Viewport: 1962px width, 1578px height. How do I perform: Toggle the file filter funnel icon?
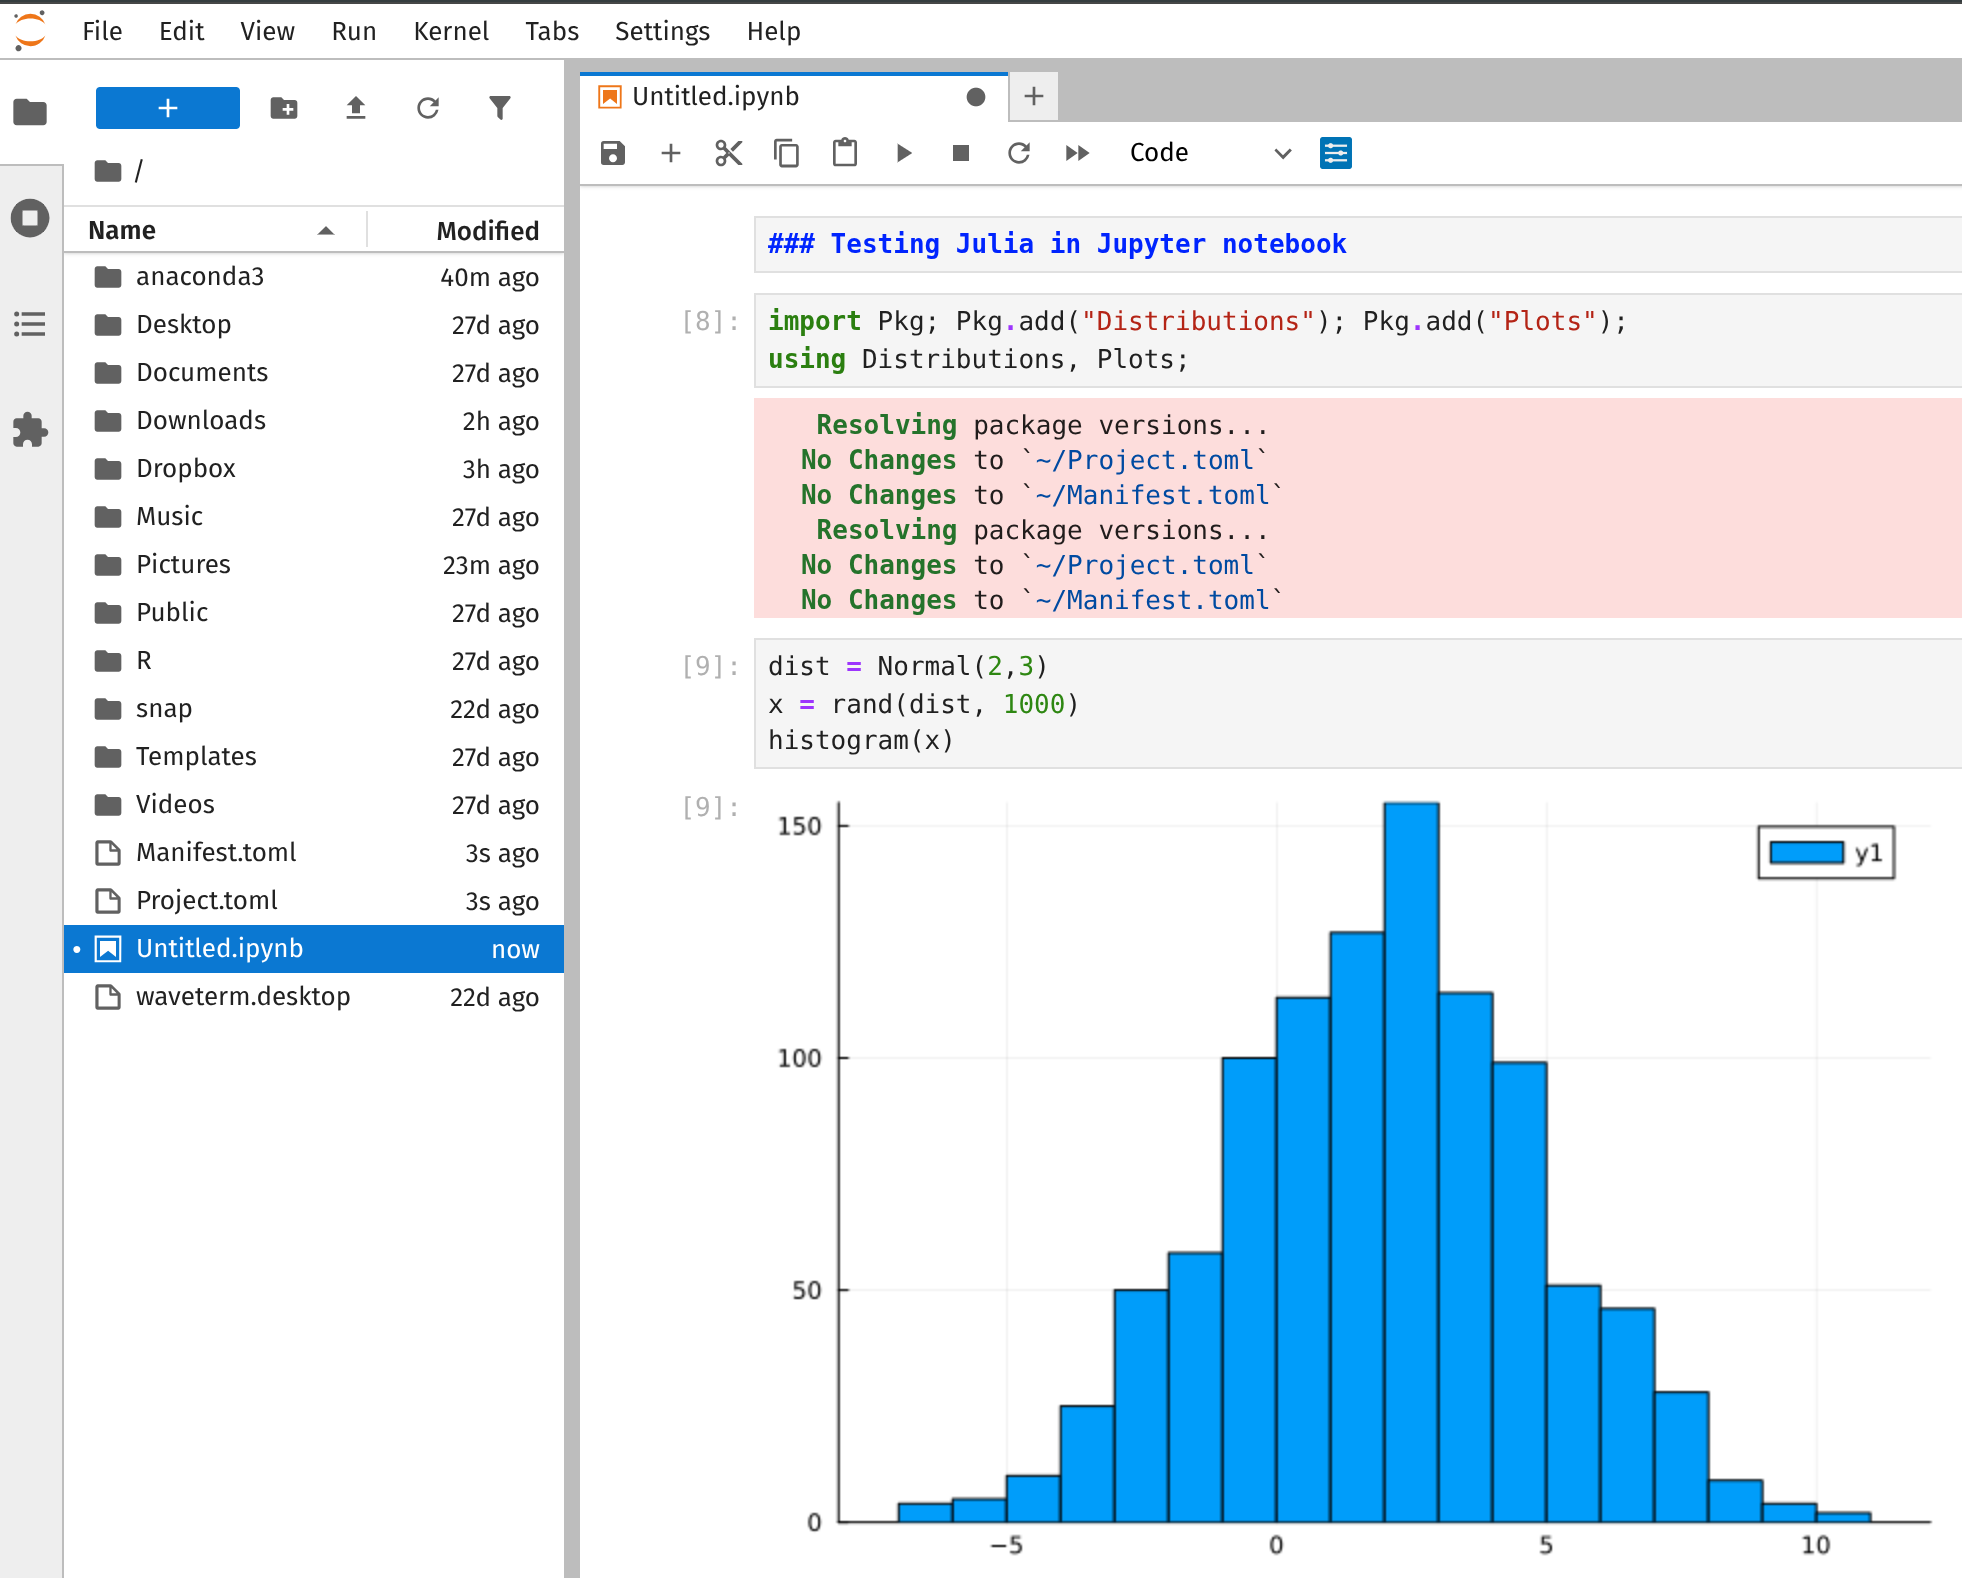(x=500, y=108)
